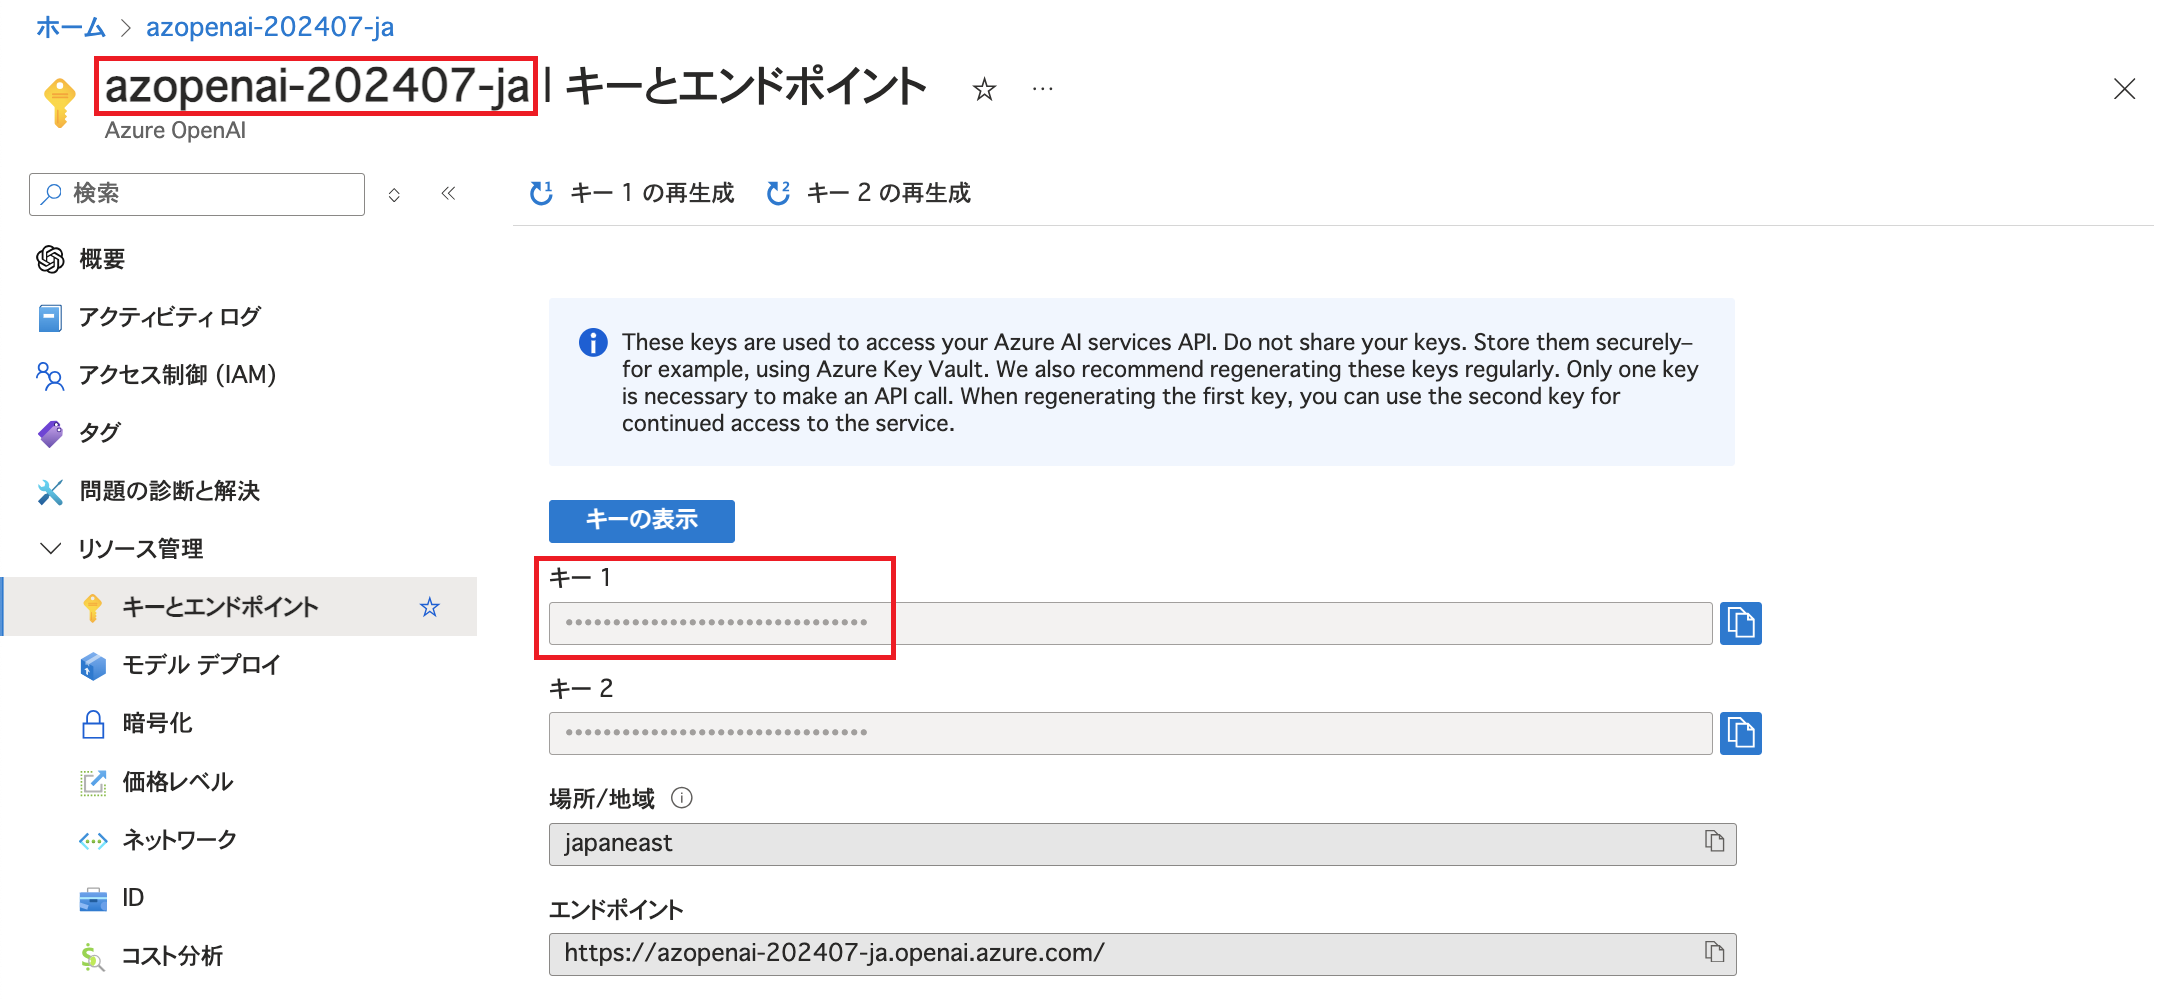Viewport: 2167px width, 1000px height.
Task: Click the search magnifier icon
Action: pos(51,193)
